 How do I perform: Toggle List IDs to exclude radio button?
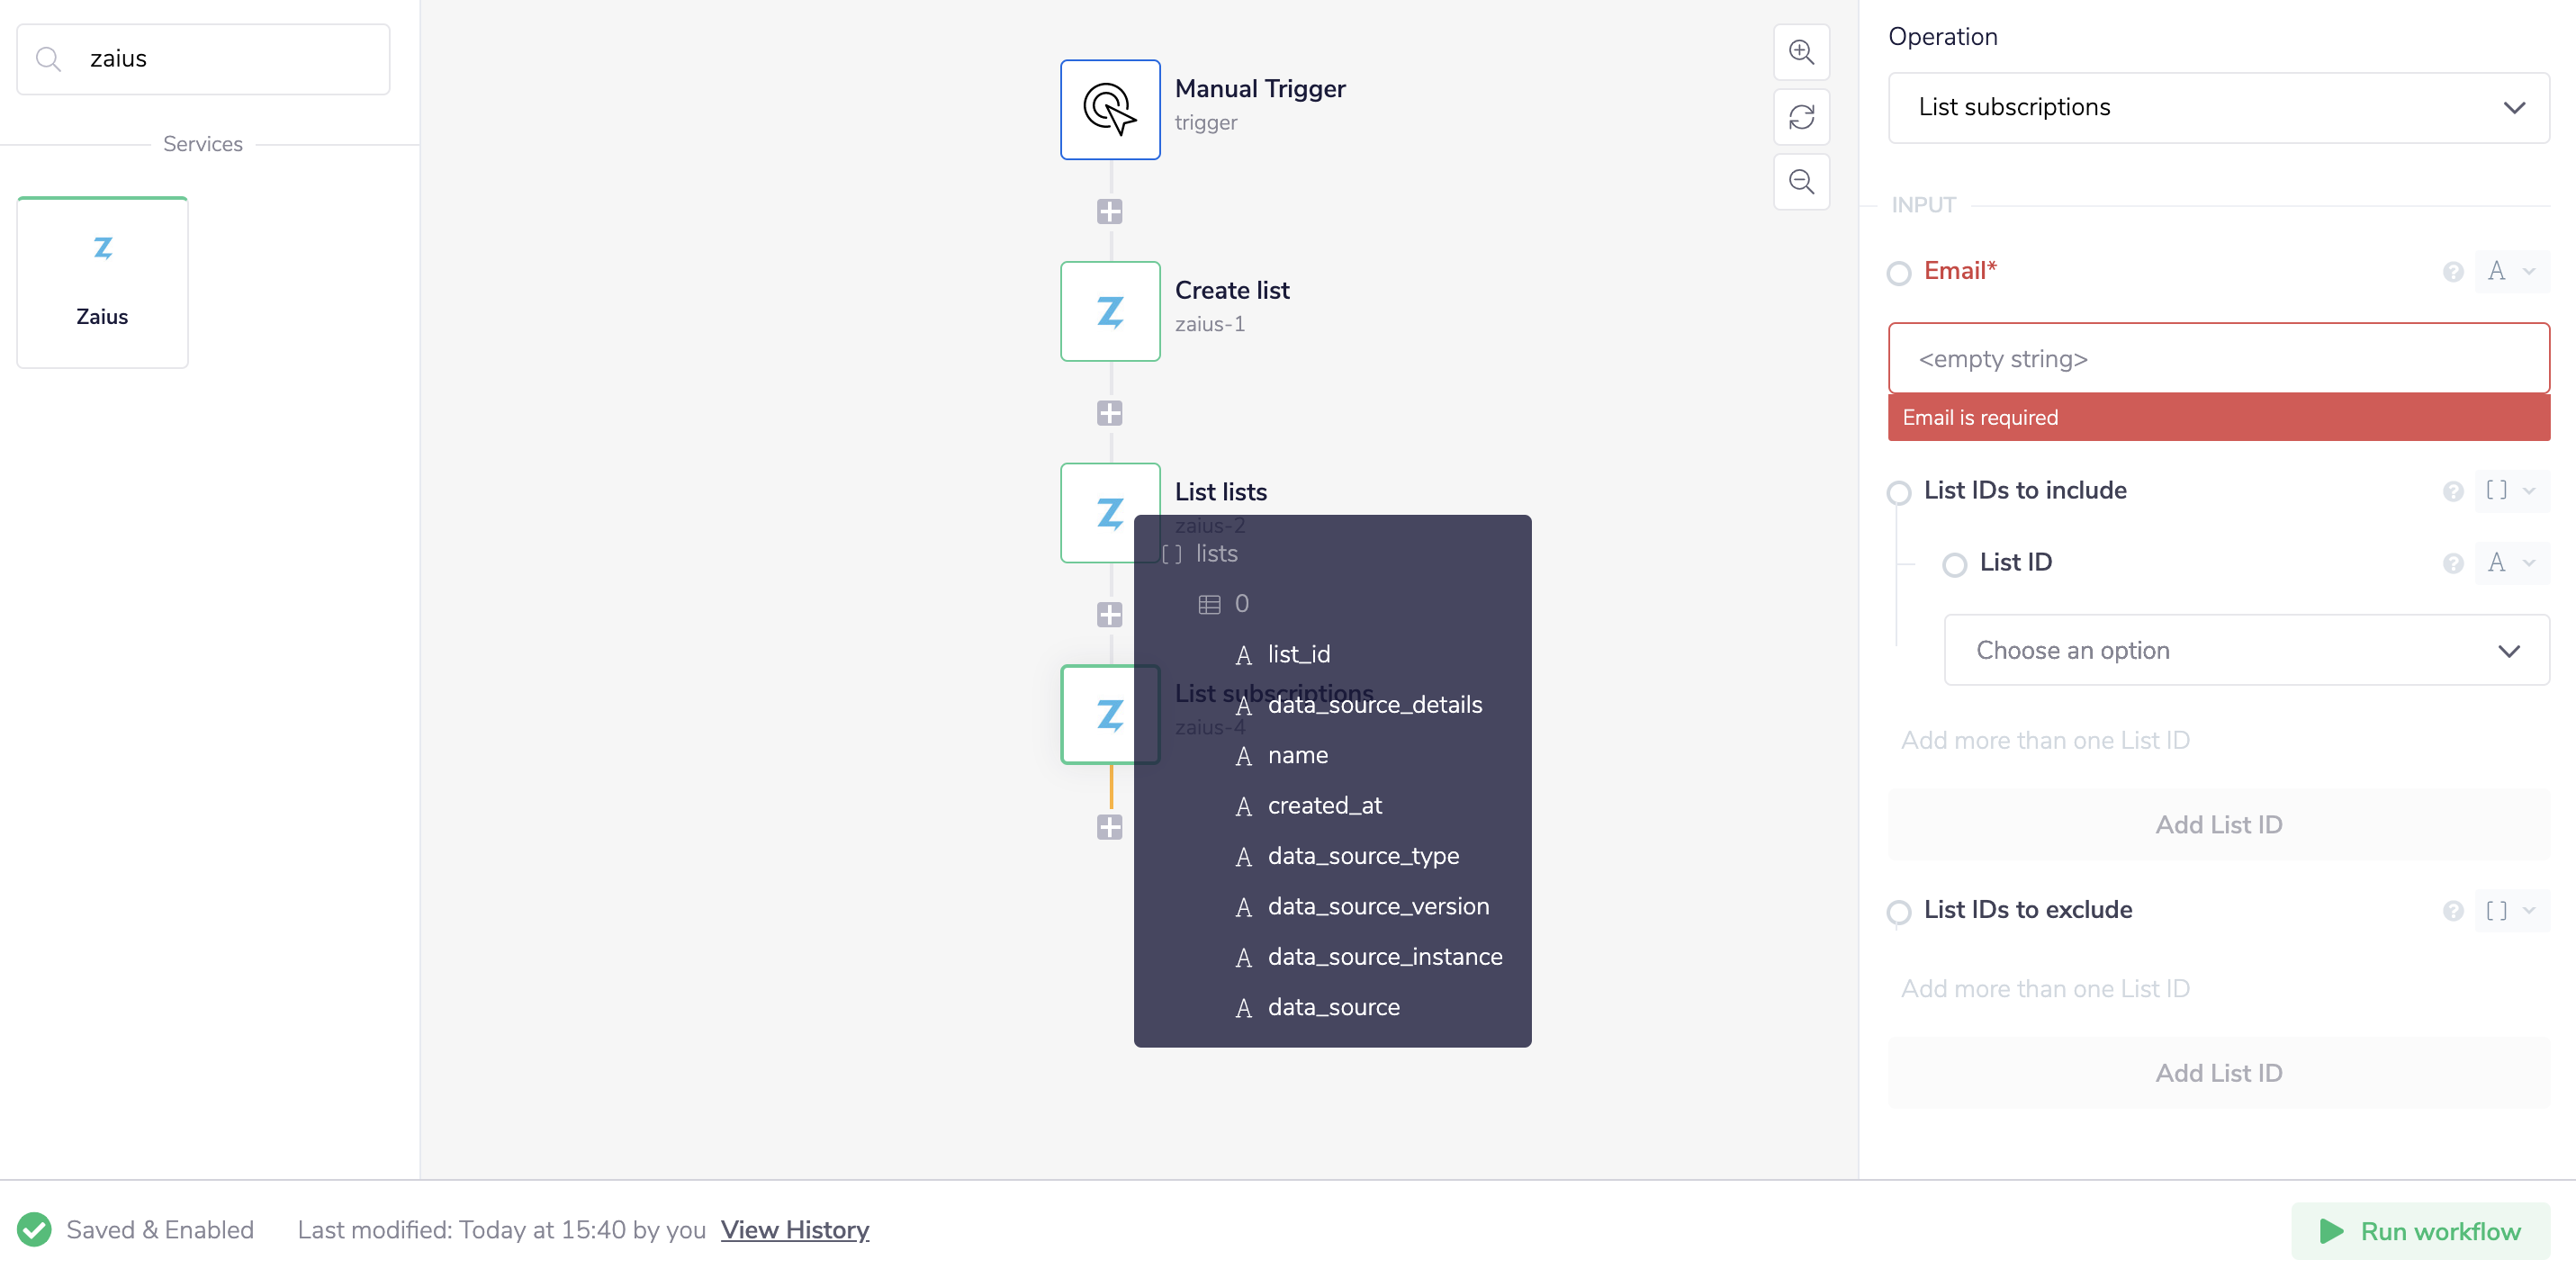click(x=1899, y=912)
